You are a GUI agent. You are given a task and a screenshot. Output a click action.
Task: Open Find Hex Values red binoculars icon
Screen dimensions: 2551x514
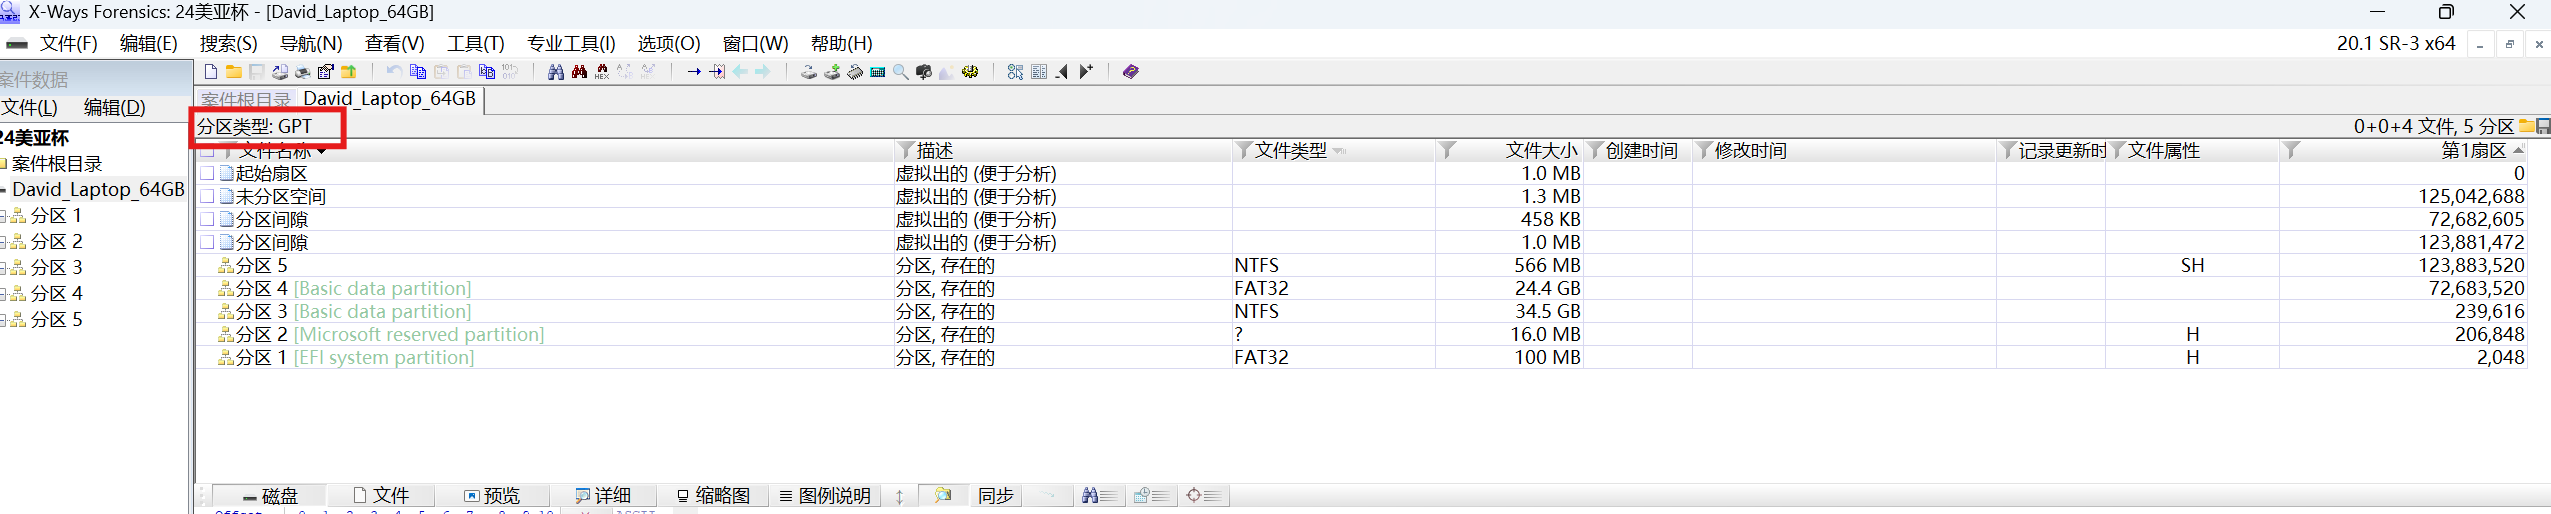pos(579,71)
